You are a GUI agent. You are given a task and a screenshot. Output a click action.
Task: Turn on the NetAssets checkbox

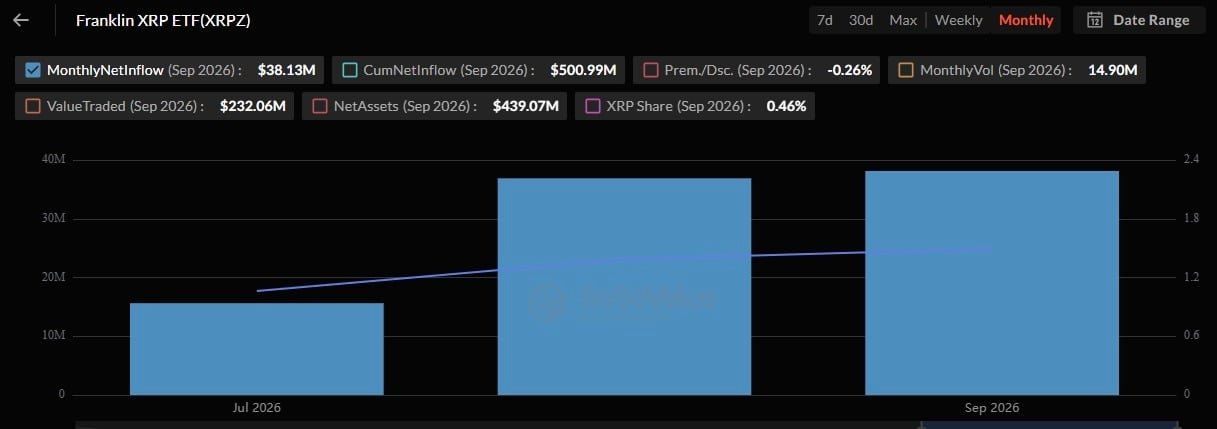(320, 105)
